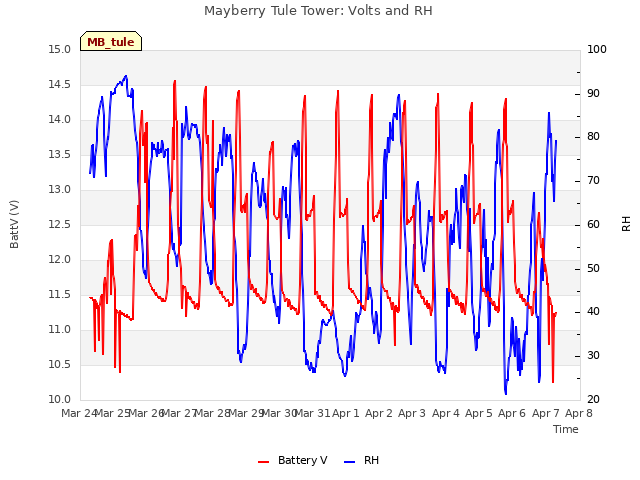Click the '13.5' left axis tick label
This screenshot has width=640, height=480.
point(60,155)
